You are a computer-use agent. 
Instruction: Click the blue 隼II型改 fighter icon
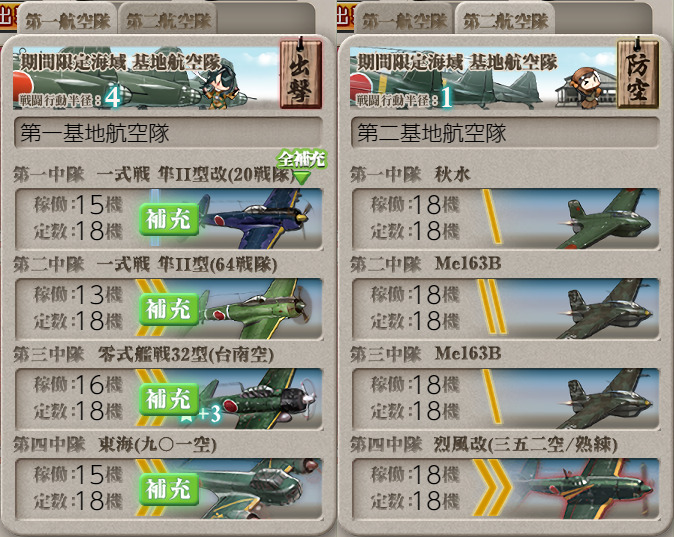(258, 219)
